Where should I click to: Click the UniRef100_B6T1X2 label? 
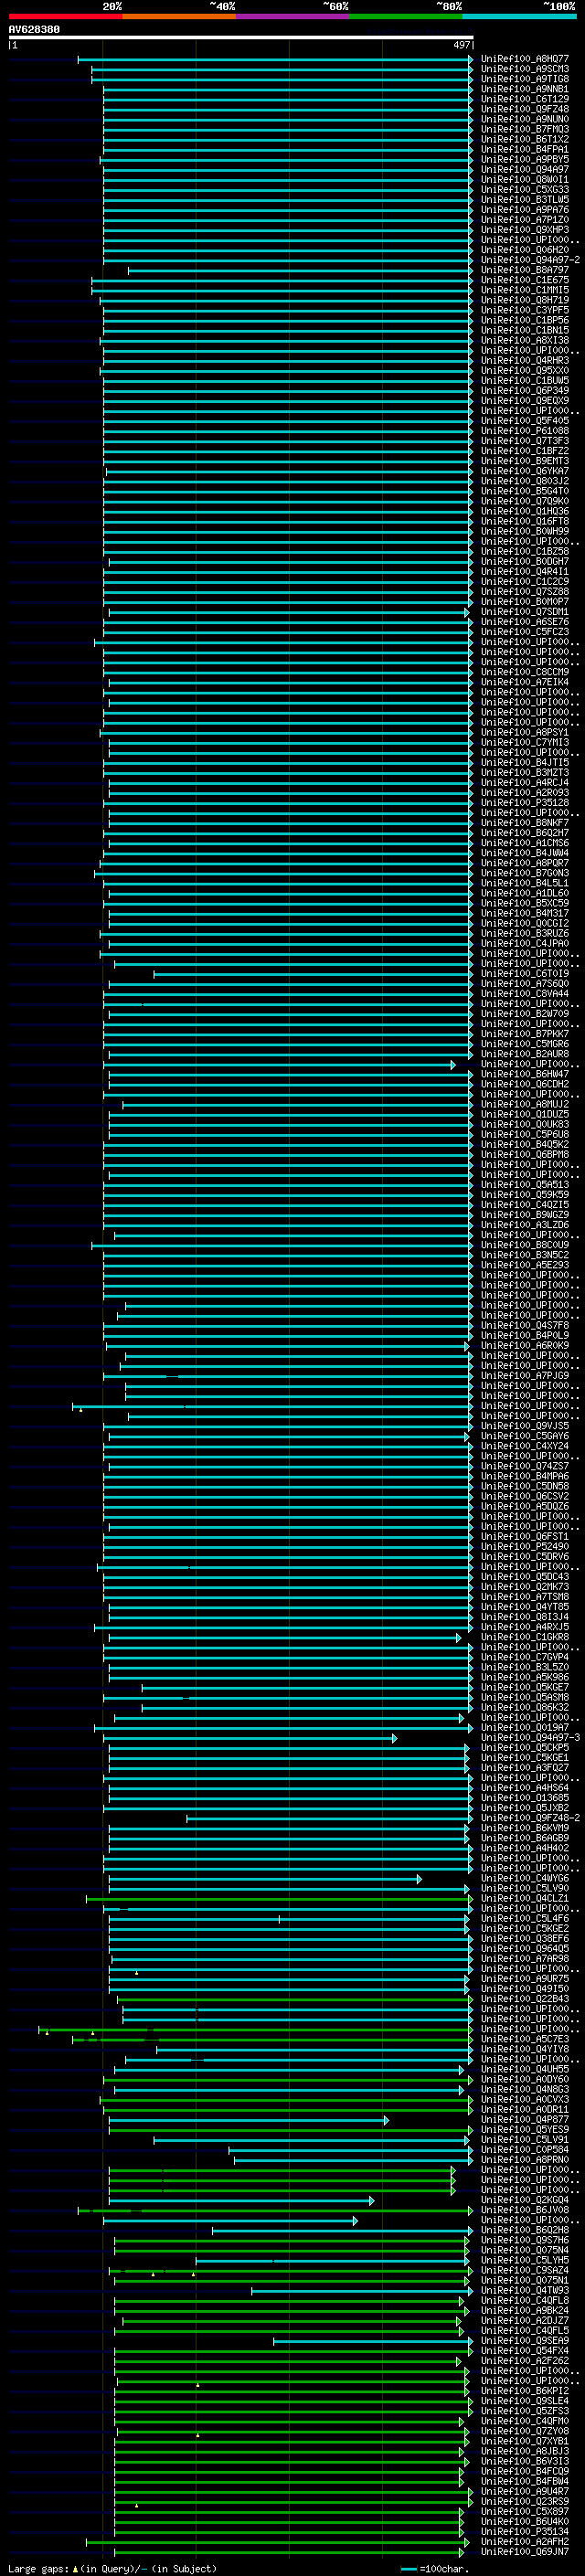pyautogui.click(x=525, y=139)
